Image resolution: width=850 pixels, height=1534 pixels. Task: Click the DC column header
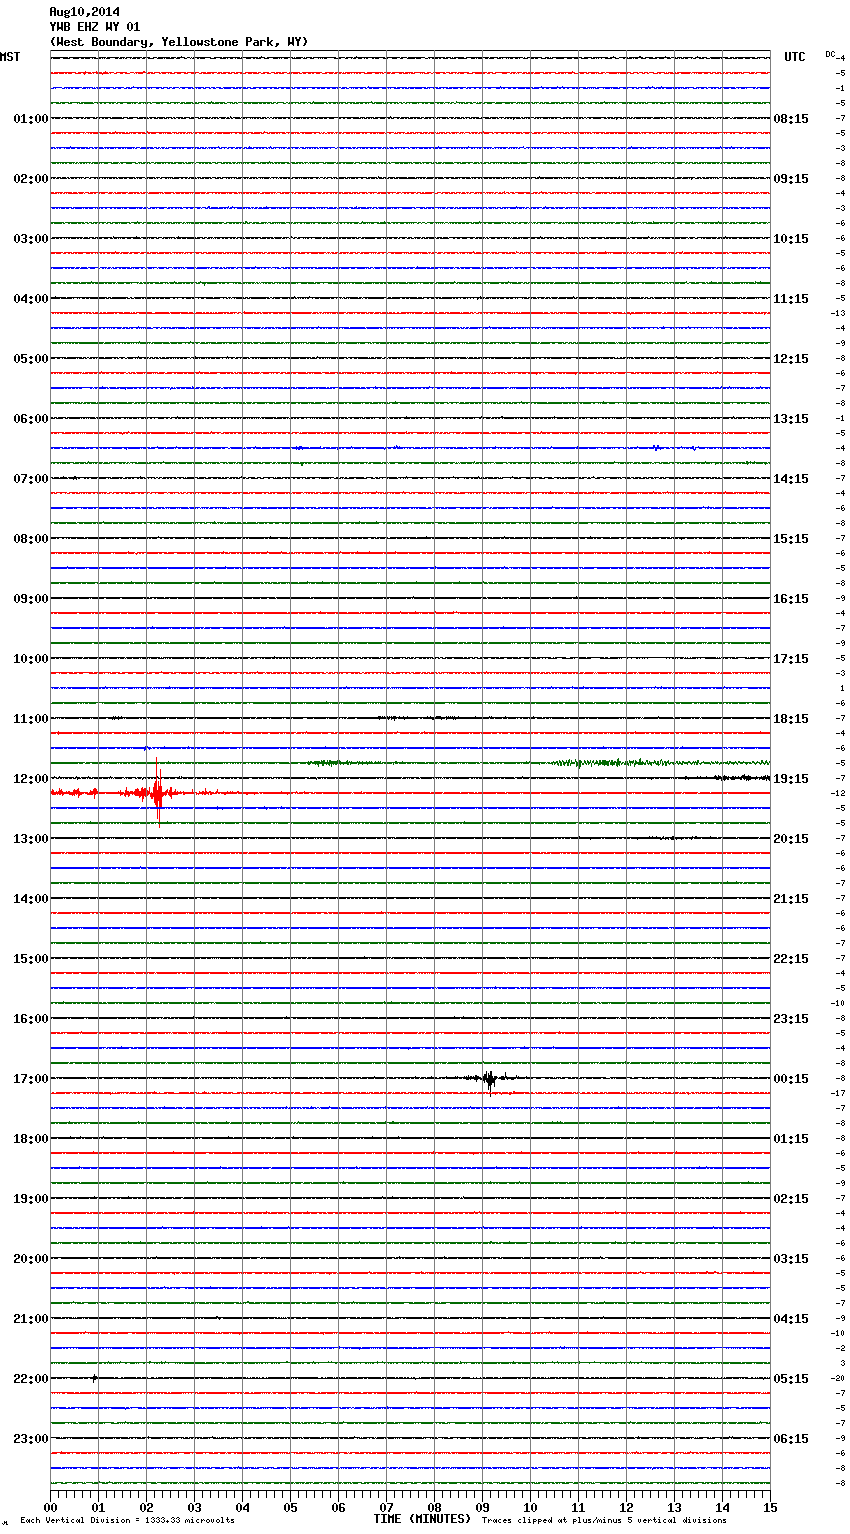(x=830, y=54)
